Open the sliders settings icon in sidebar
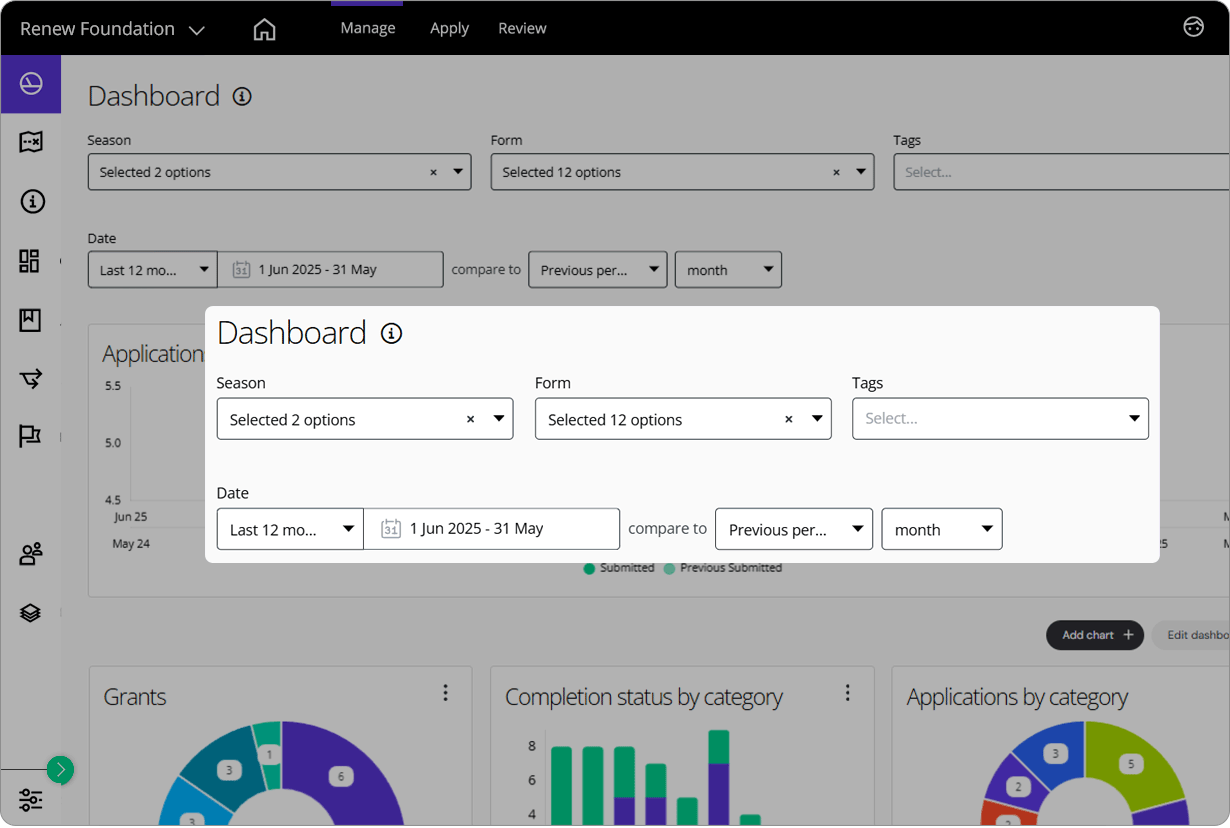 (31, 800)
